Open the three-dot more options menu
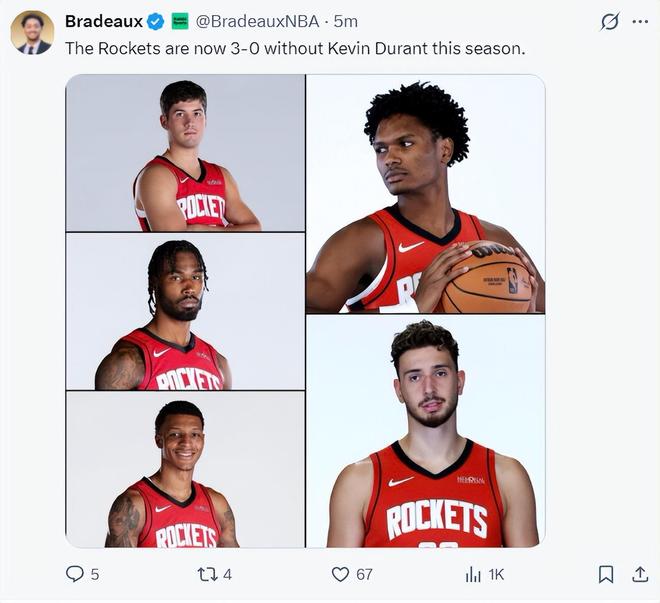 click(640, 21)
